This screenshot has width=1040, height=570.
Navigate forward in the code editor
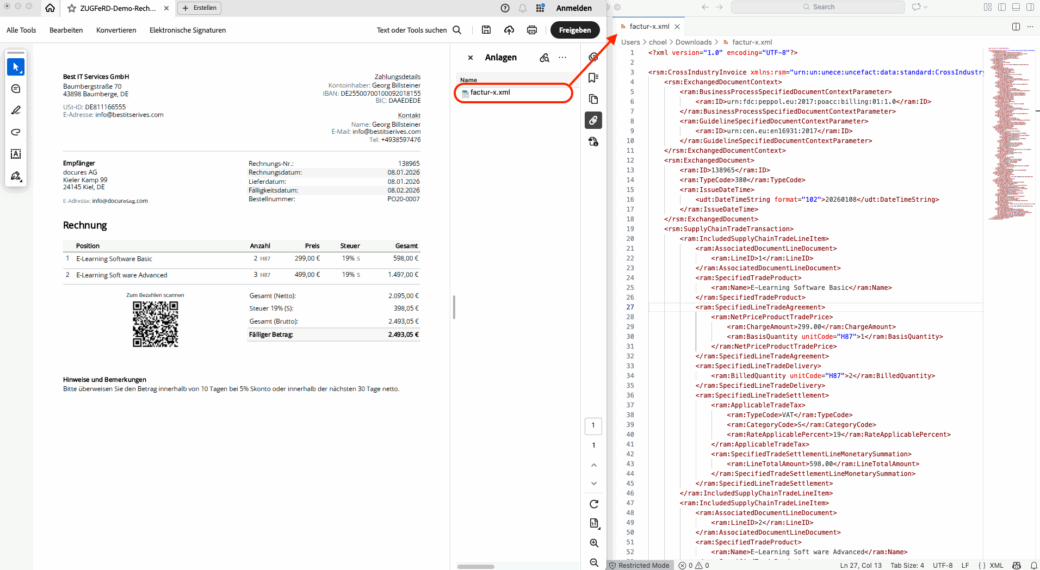(720, 7)
